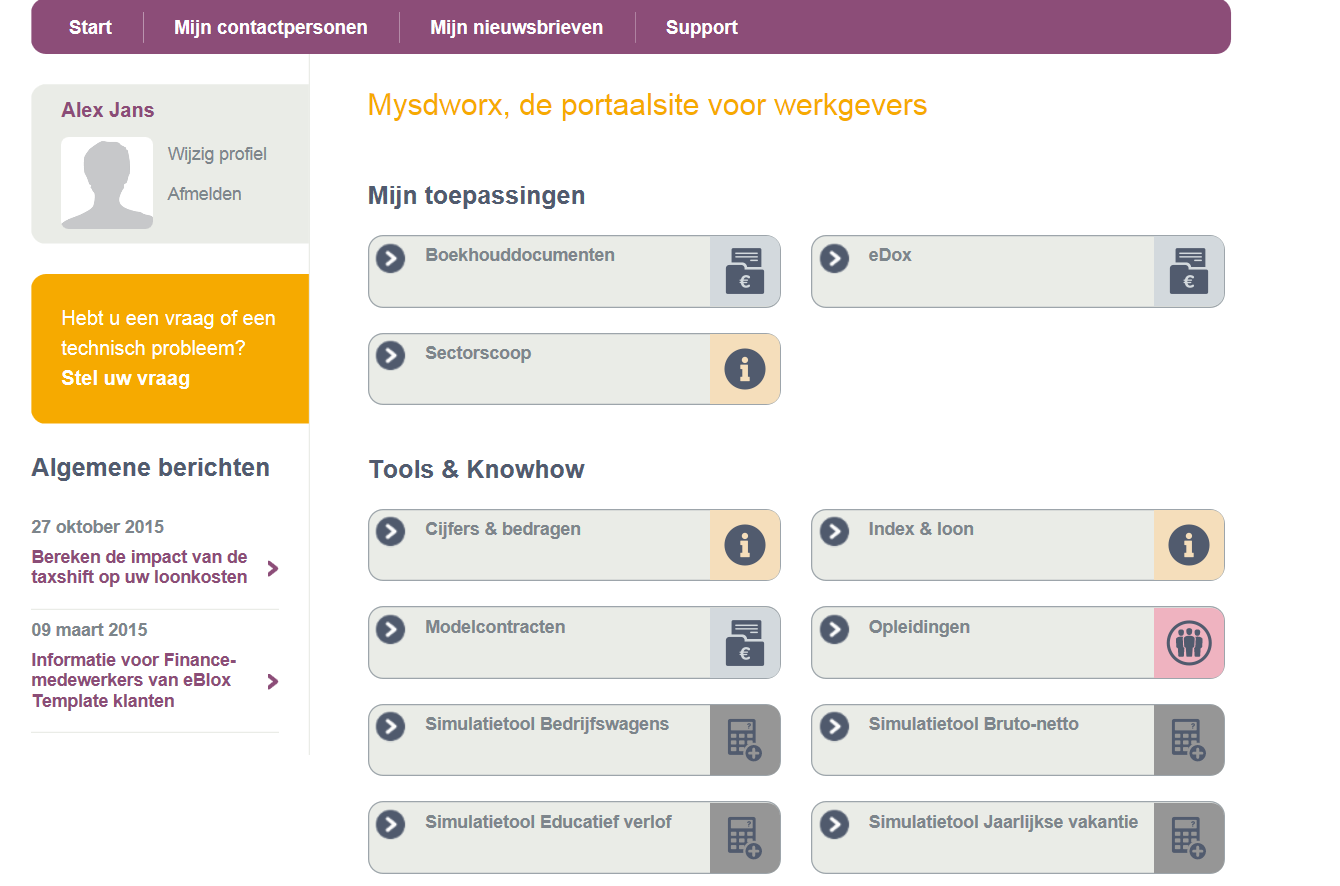Click the Mysdworx portaalsite page title

tap(647, 105)
